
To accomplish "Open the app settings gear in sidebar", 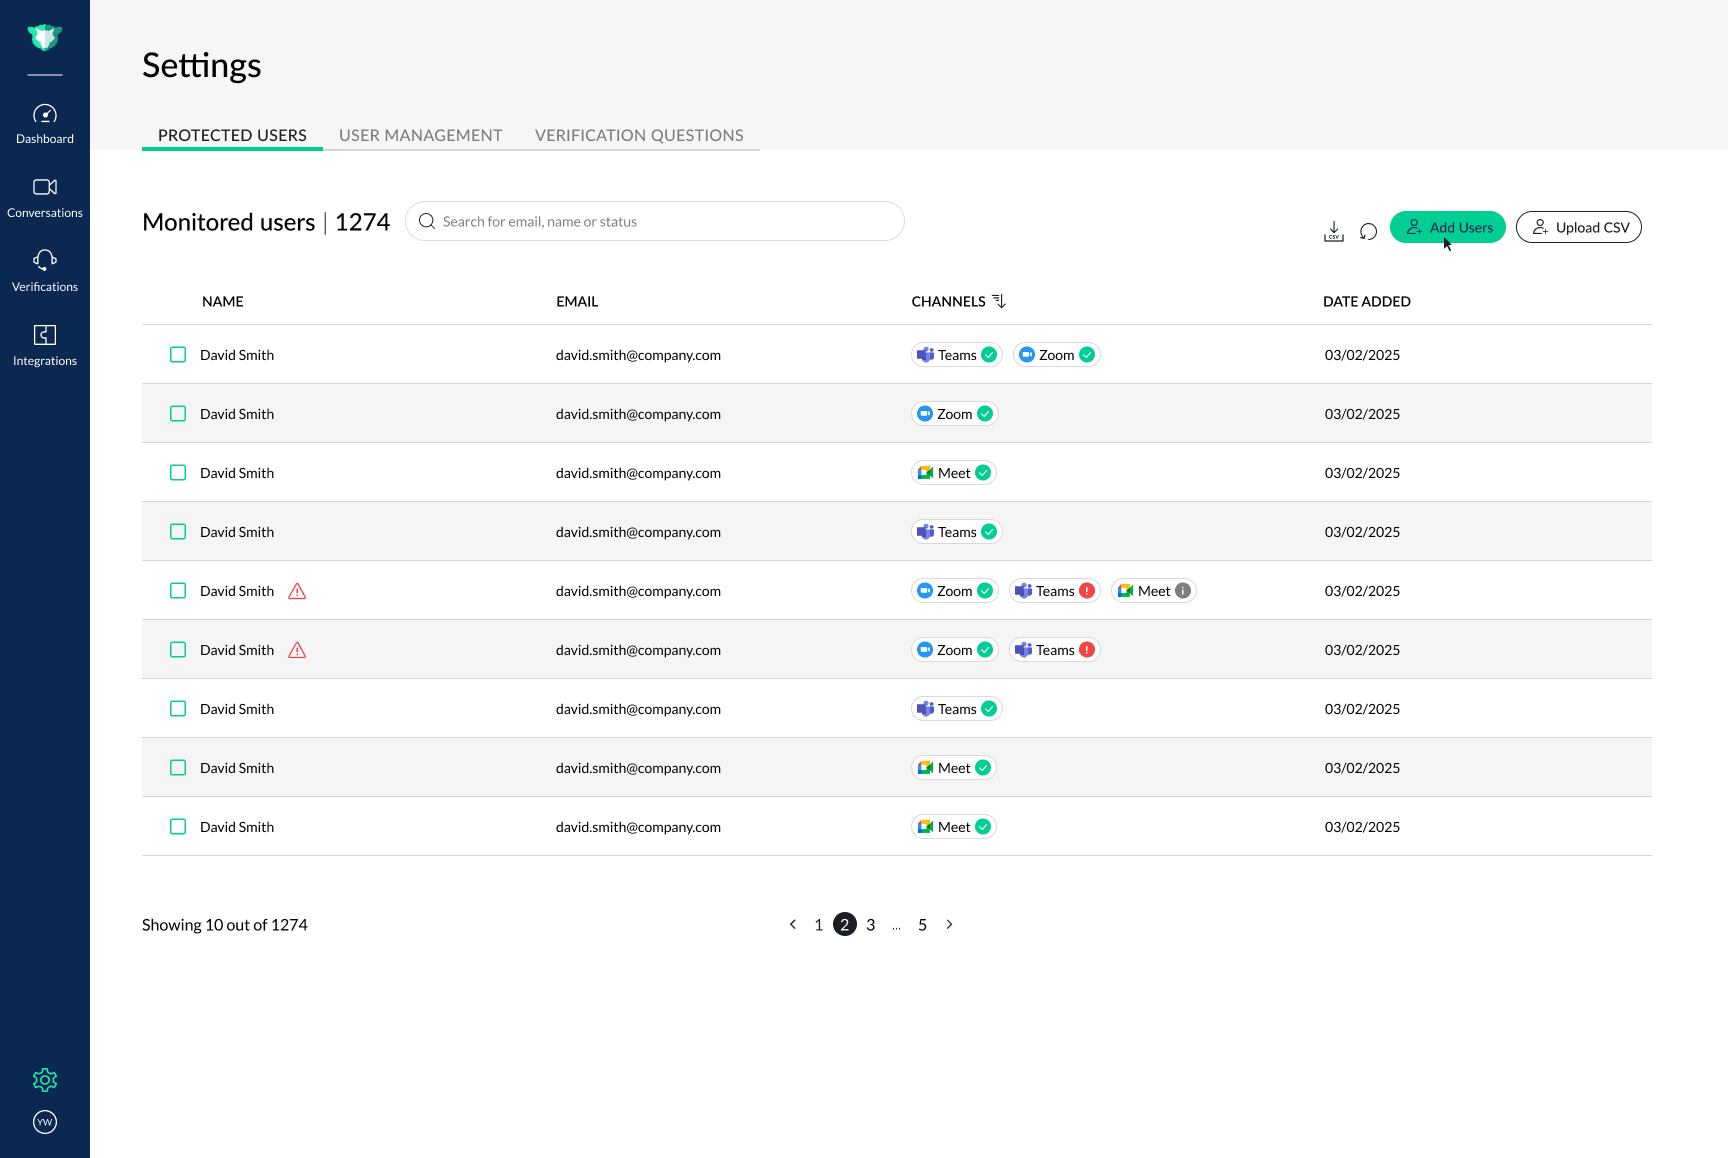I will [45, 1080].
